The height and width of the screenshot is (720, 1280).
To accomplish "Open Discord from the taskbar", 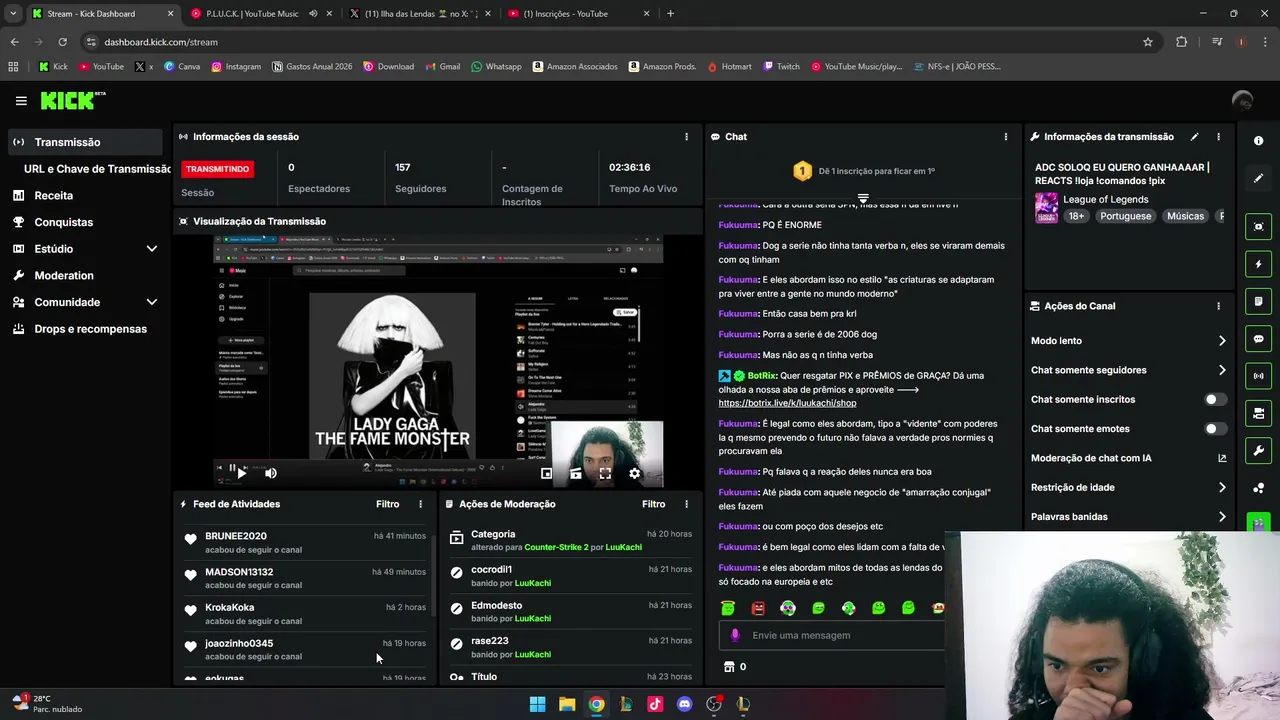I will 684,704.
